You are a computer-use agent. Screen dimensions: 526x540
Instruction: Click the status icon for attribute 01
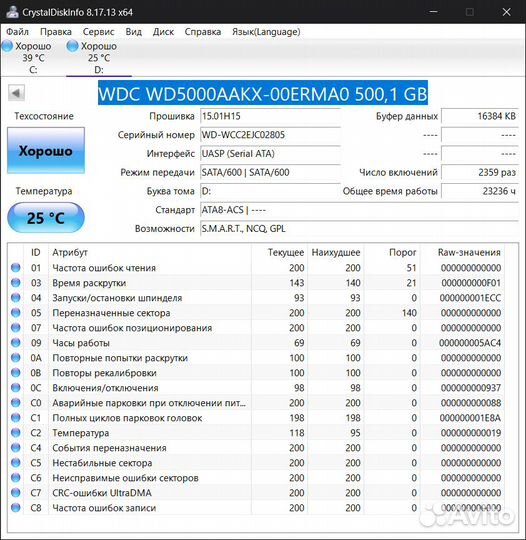coord(16,268)
